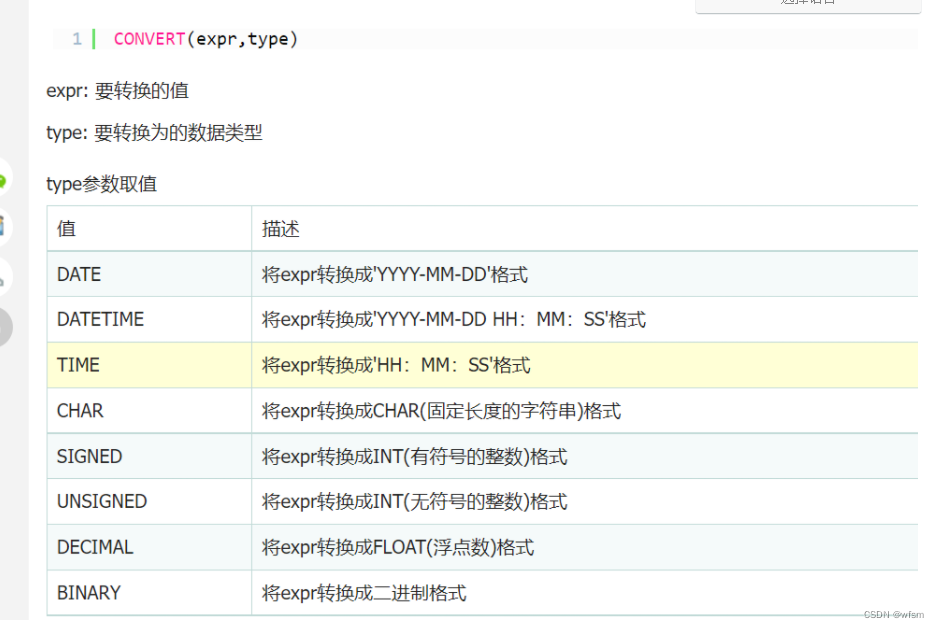Click the '值' table header
This screenshot has width=939, height=628.
tap(149, 229)
